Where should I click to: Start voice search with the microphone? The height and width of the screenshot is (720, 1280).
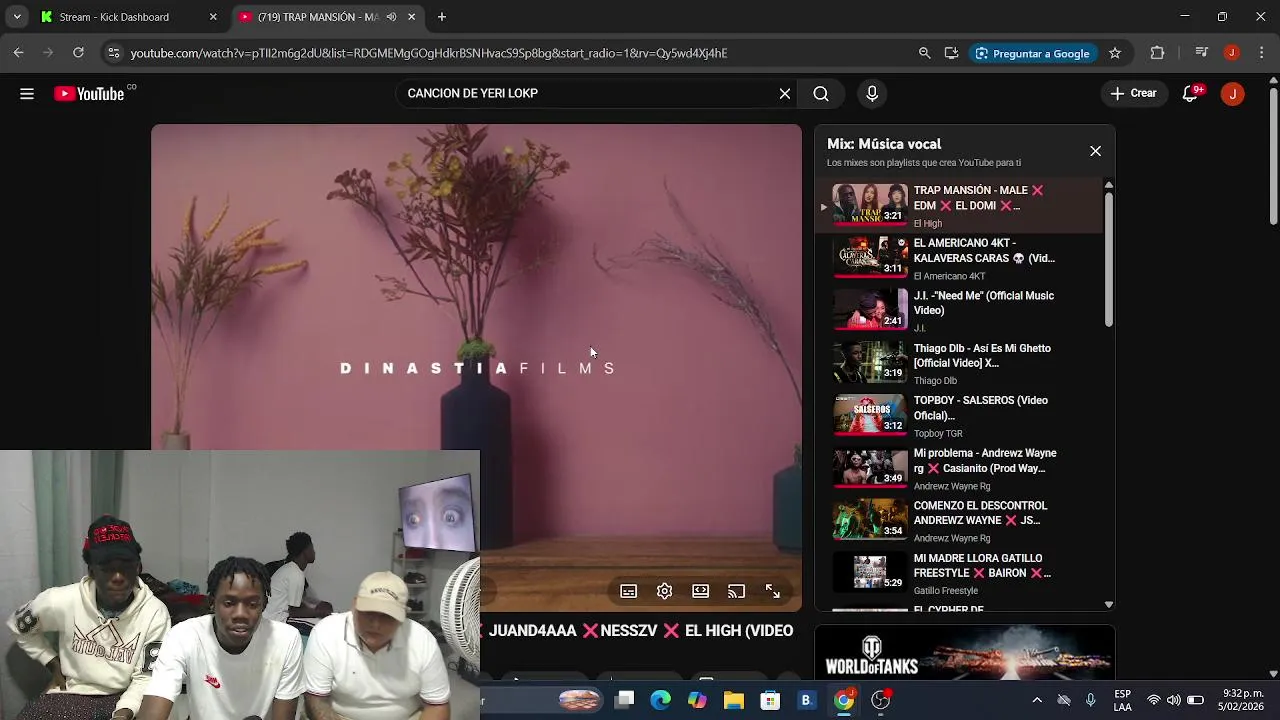click(x=872, y=94)
